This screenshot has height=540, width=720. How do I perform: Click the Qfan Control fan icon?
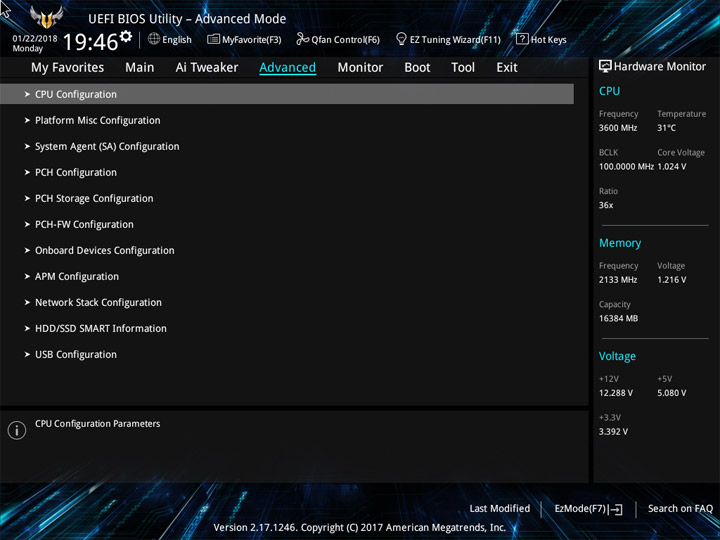pyautogui.click(x=302, y=39)
